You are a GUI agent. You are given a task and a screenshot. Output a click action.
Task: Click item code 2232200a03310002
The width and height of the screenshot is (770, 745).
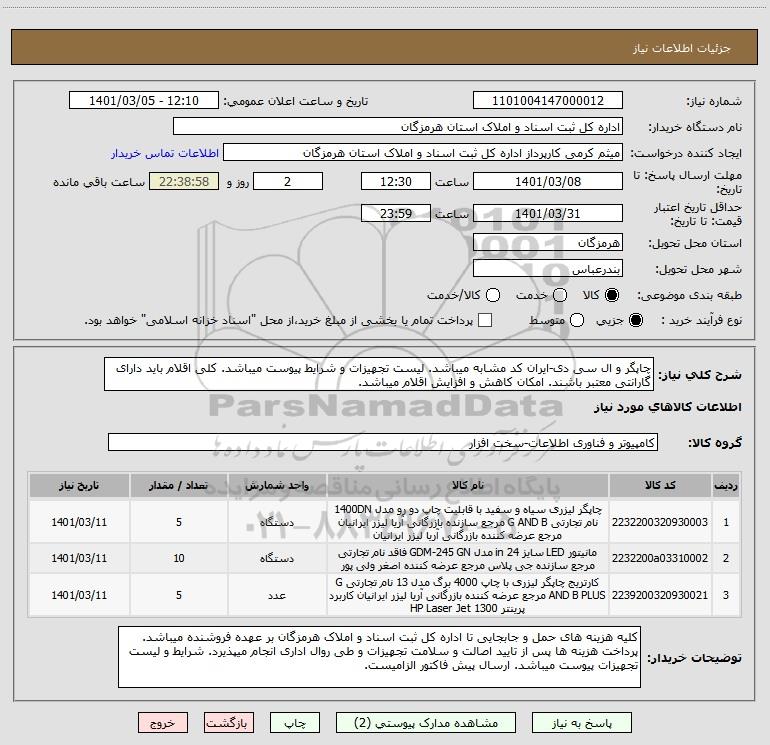(x=660, y=558)
